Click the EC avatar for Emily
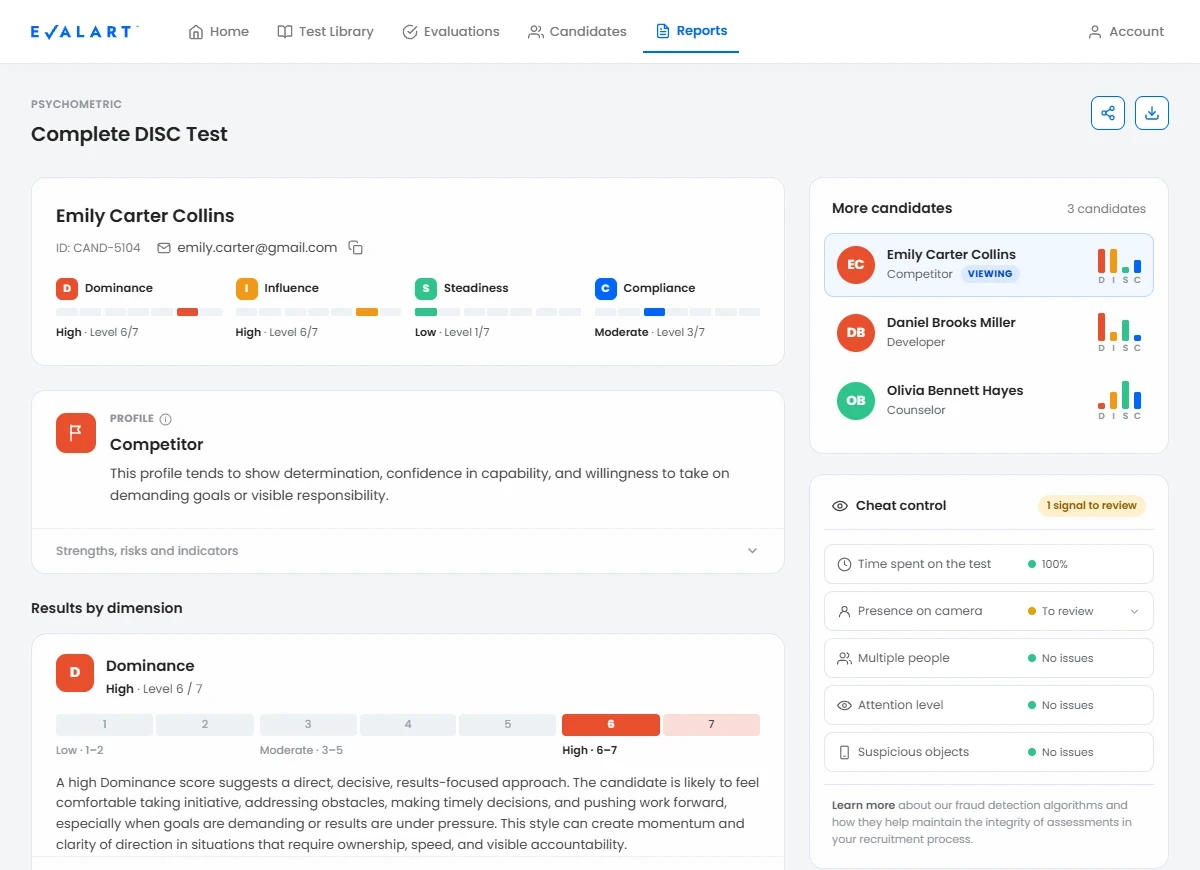This screenshot has width=1200, height=870. (856, 265)
